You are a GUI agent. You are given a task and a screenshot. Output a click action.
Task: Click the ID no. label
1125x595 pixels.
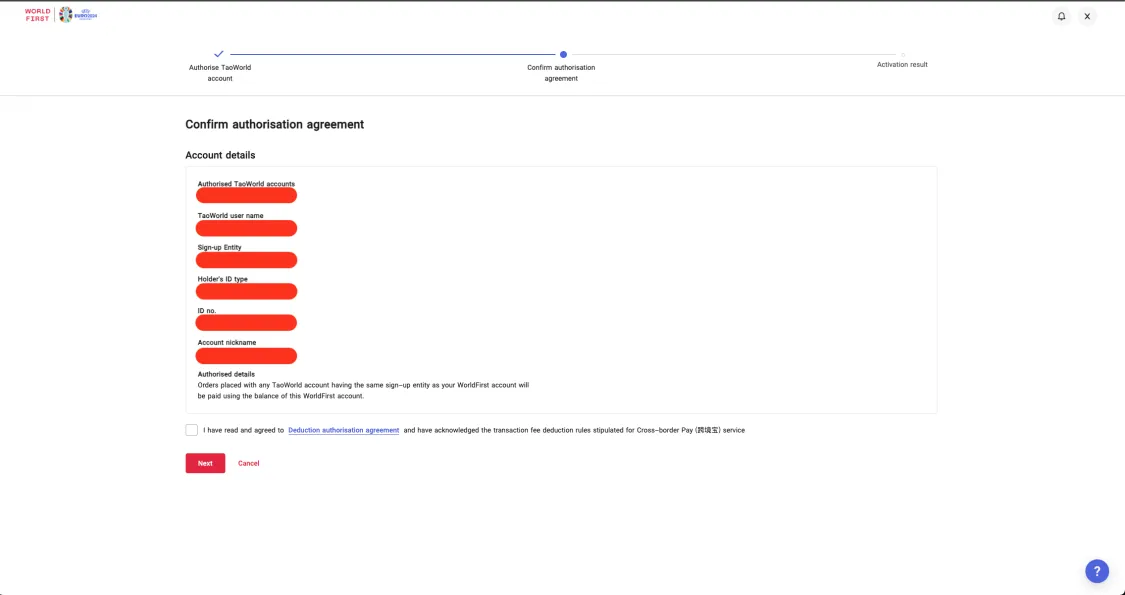click(207, 311)
